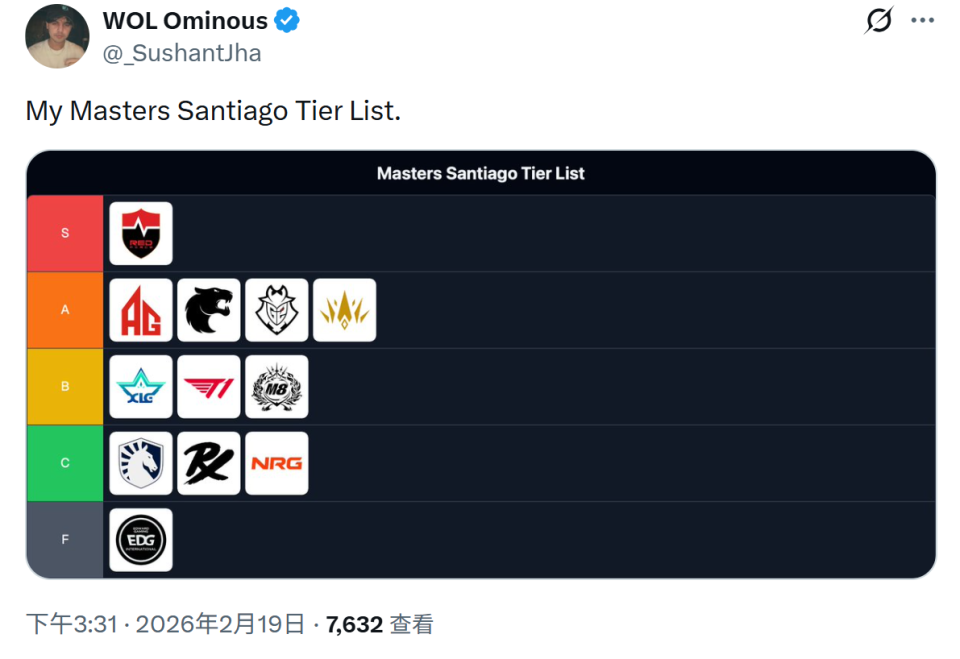Screen dimensions: 960x659
Task: Click the tweet timestamp 2026年2月19日
Action: [220, 625]
